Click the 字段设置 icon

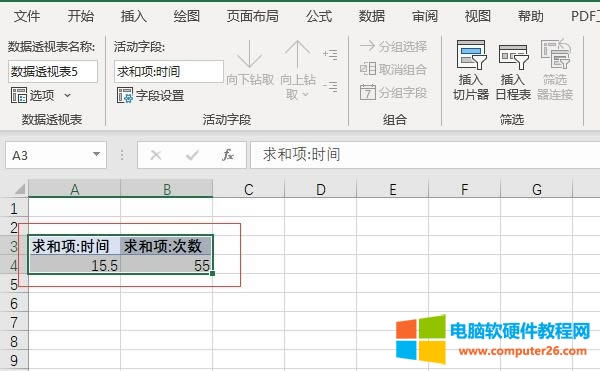pos(125,95)
